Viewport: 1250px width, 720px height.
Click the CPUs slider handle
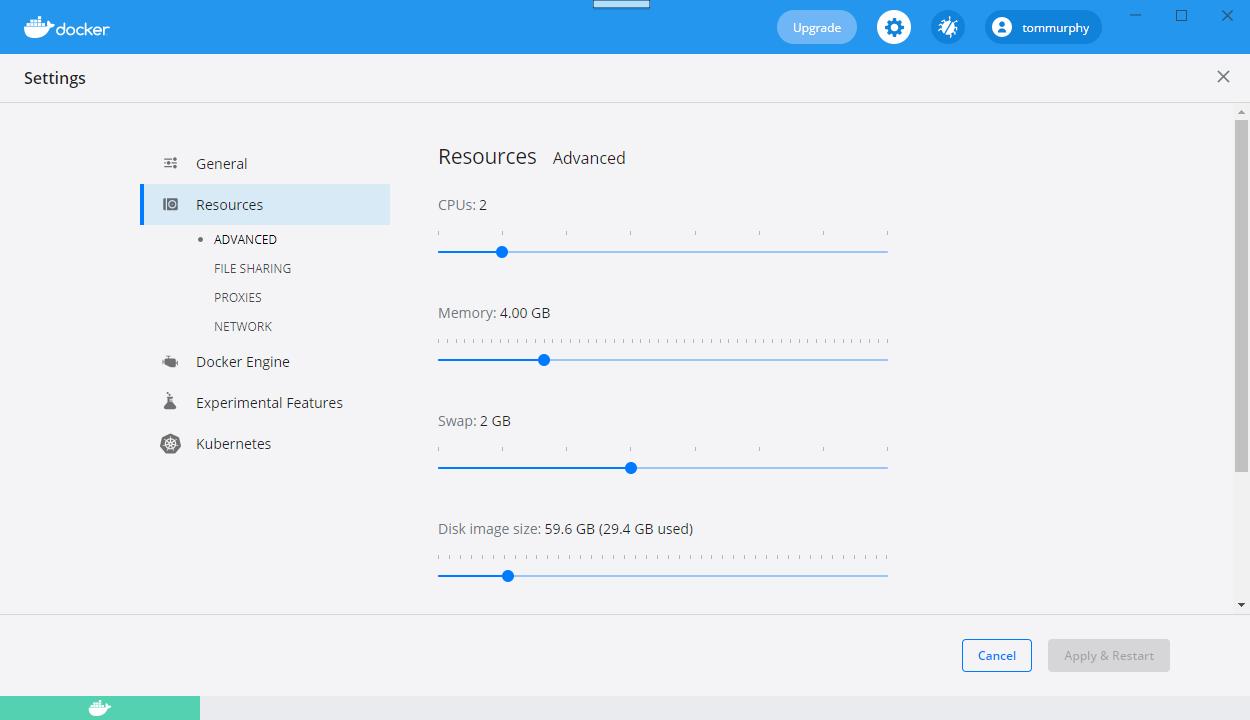tap(502, 252)
